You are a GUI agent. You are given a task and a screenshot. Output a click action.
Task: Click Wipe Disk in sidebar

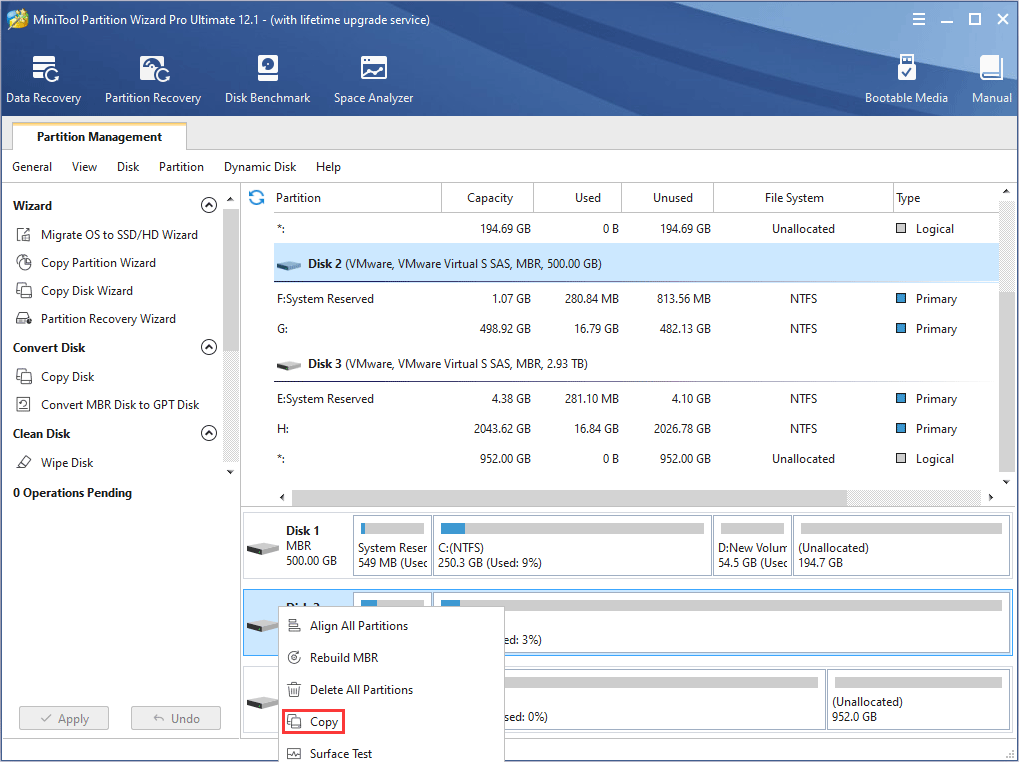pos(67,463)
